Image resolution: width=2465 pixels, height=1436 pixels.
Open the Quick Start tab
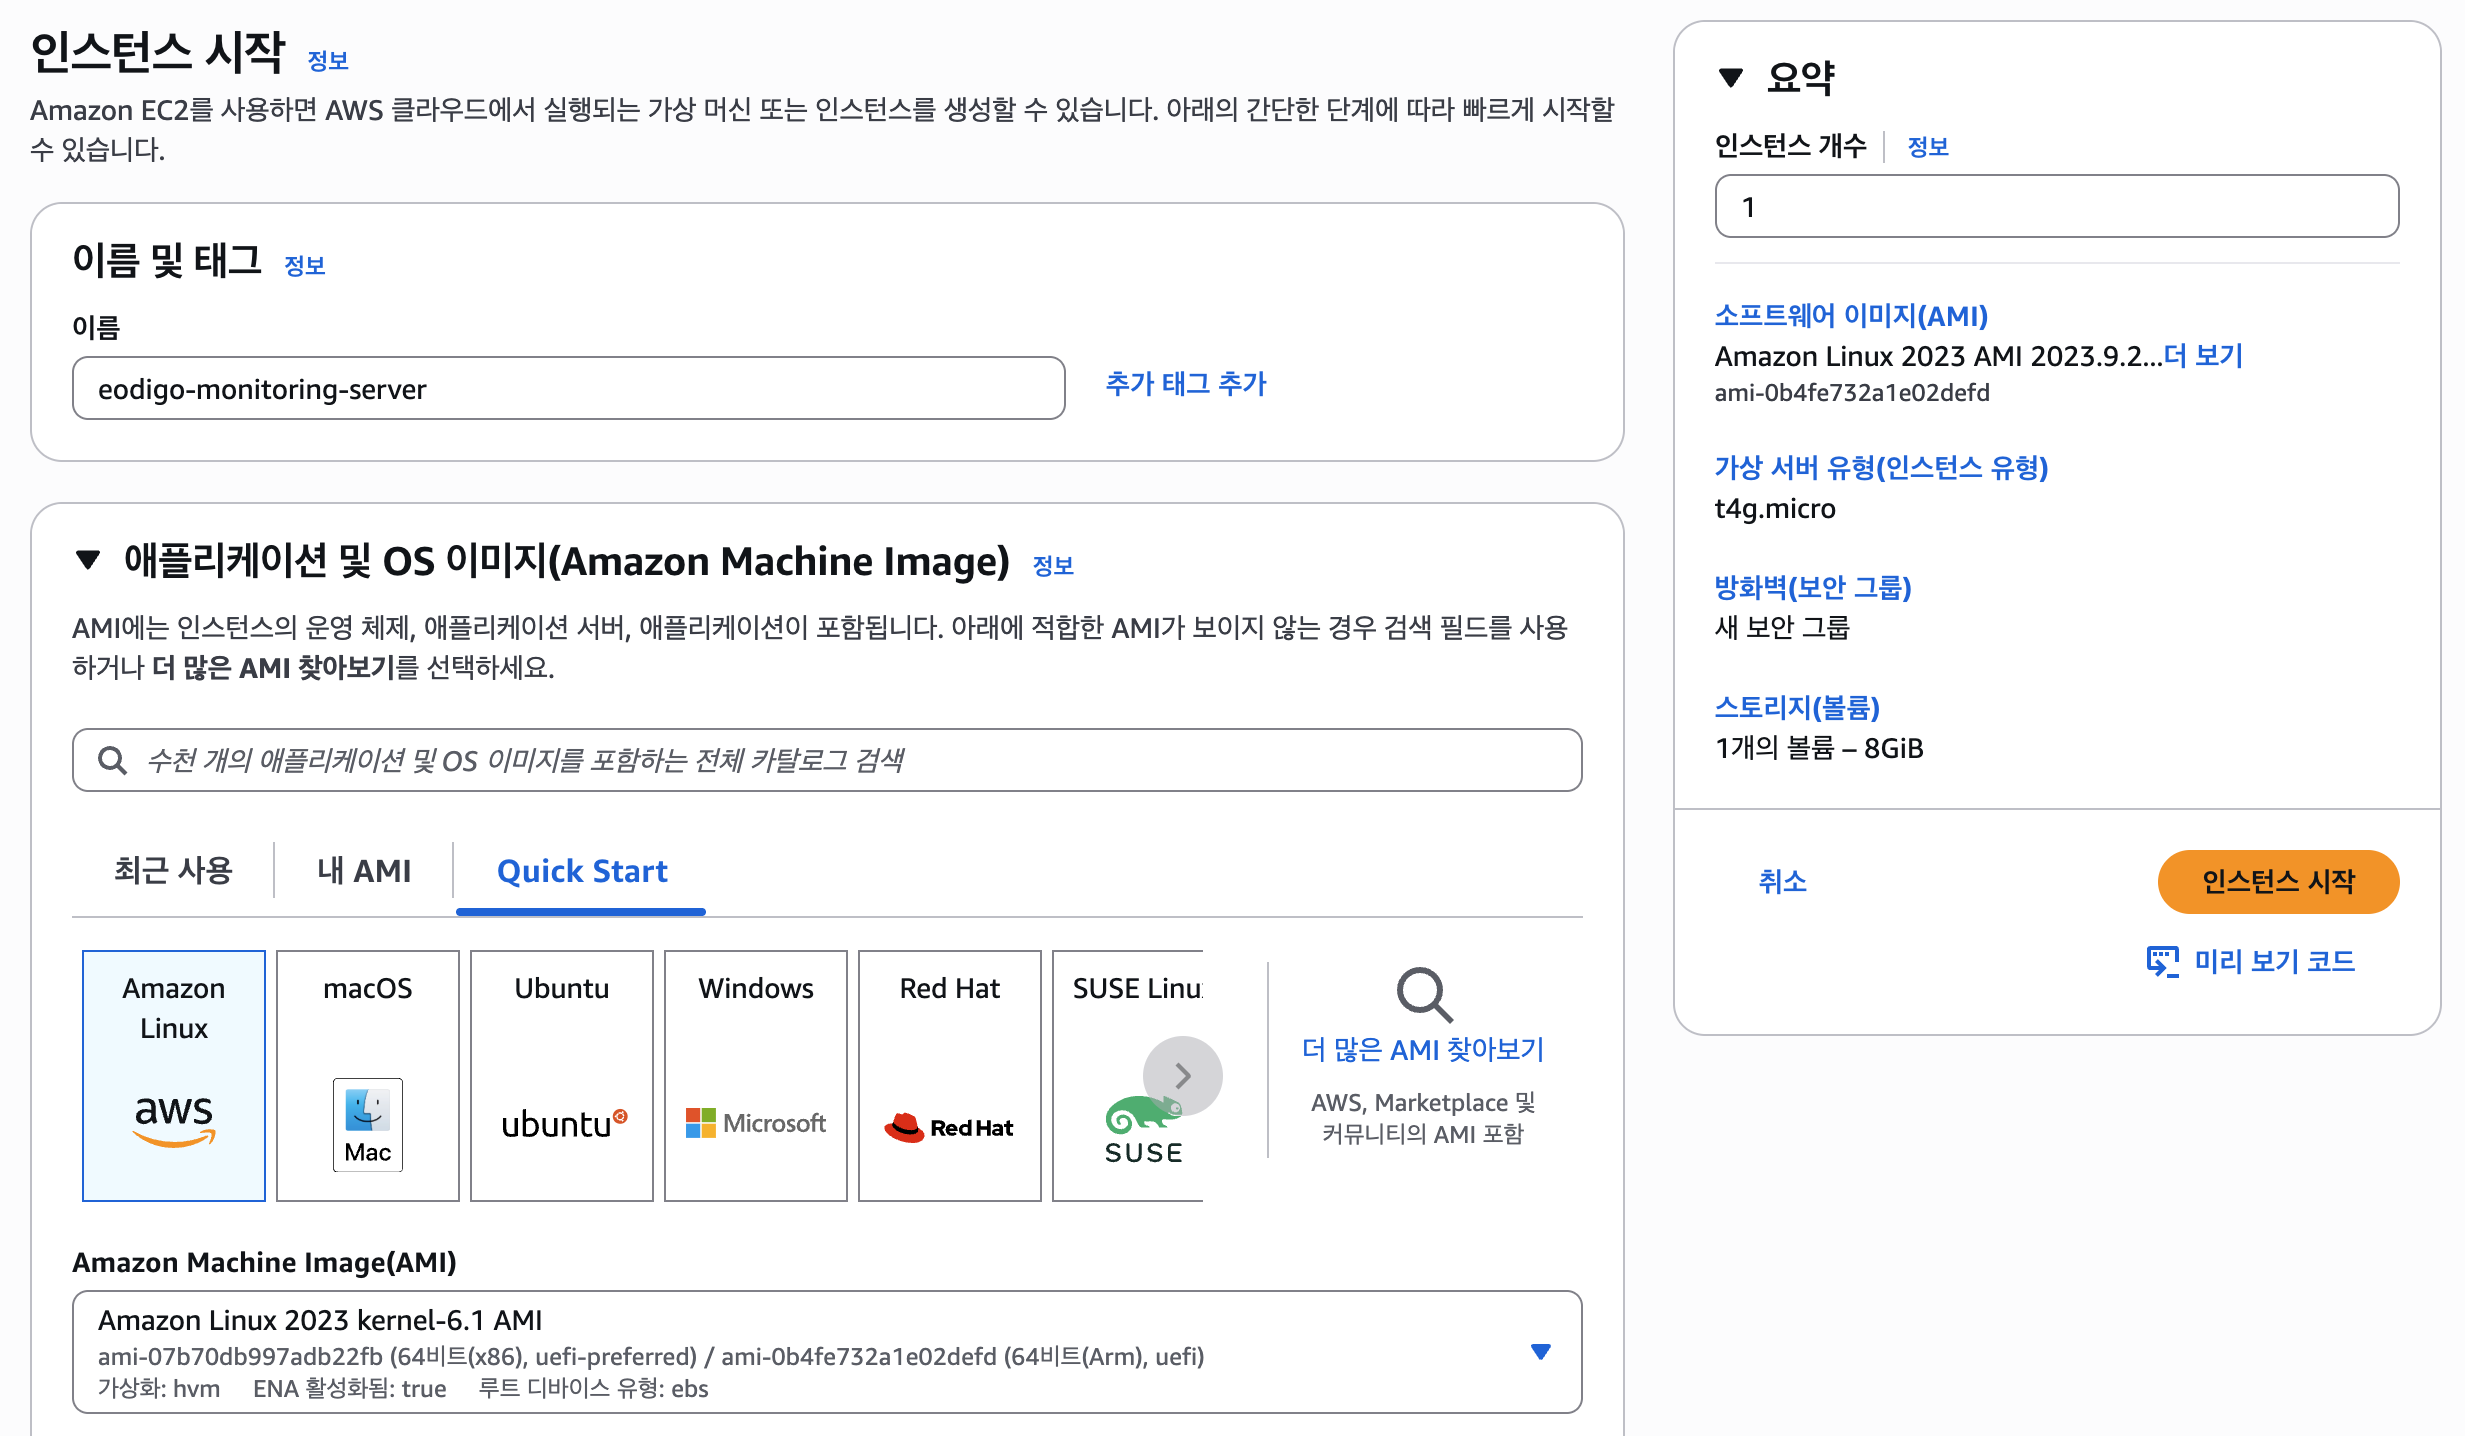[x=581, y=871]
